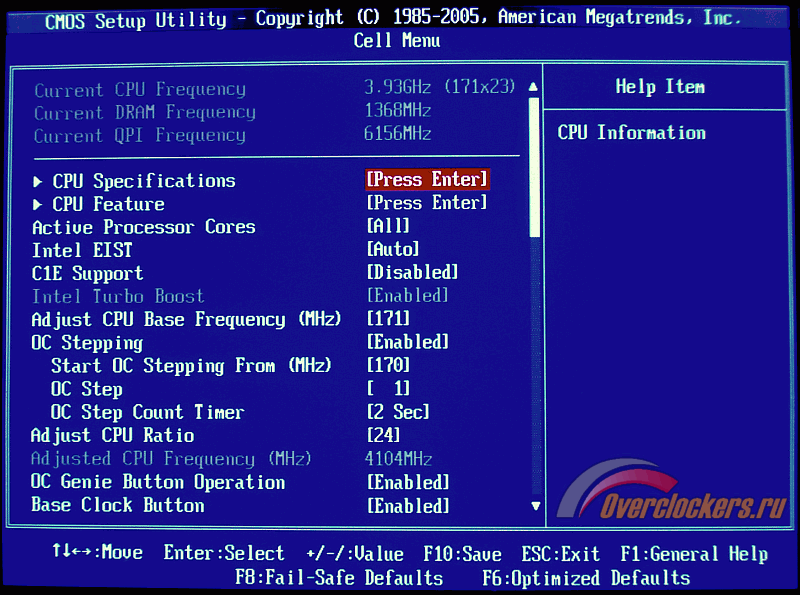This screenshot has width=800, height=595.
Task: Click Press Enter value beside CPU Feature
Action: [x=428, y=203]
